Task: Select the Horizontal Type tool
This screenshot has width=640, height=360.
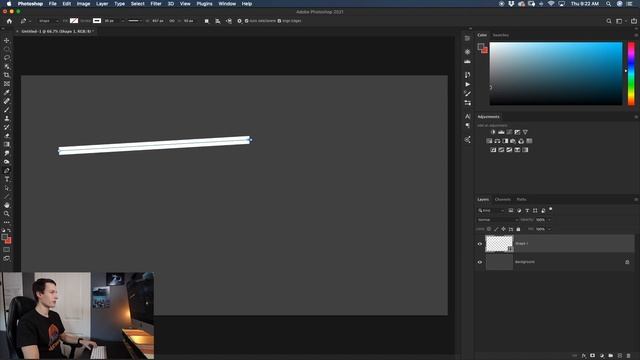Action: [x=7, y=179]
